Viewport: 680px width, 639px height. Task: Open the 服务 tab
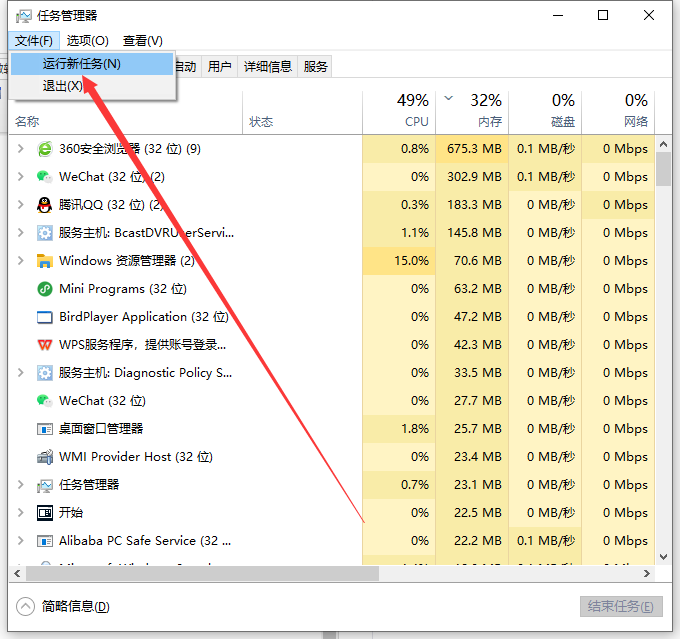pos(316,67)
